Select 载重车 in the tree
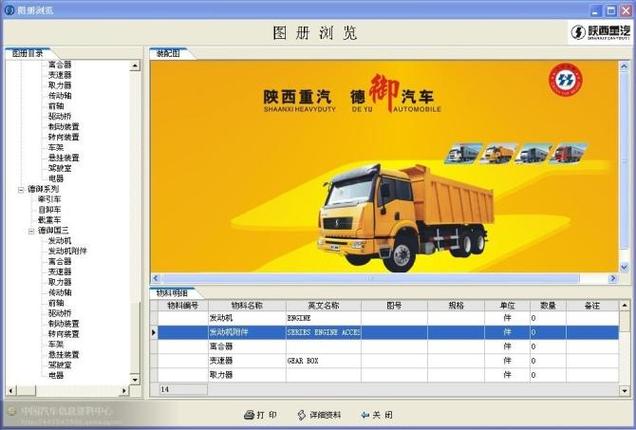This screenshot has height=430, width=636. [x=49, y=220]
